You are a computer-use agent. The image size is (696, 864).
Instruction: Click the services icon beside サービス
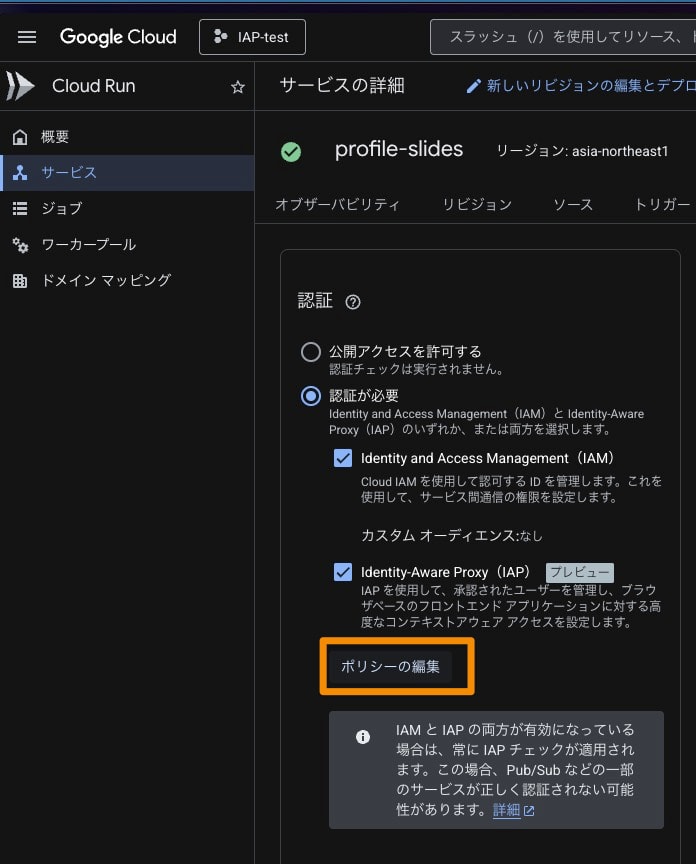[x=20, y=172]
